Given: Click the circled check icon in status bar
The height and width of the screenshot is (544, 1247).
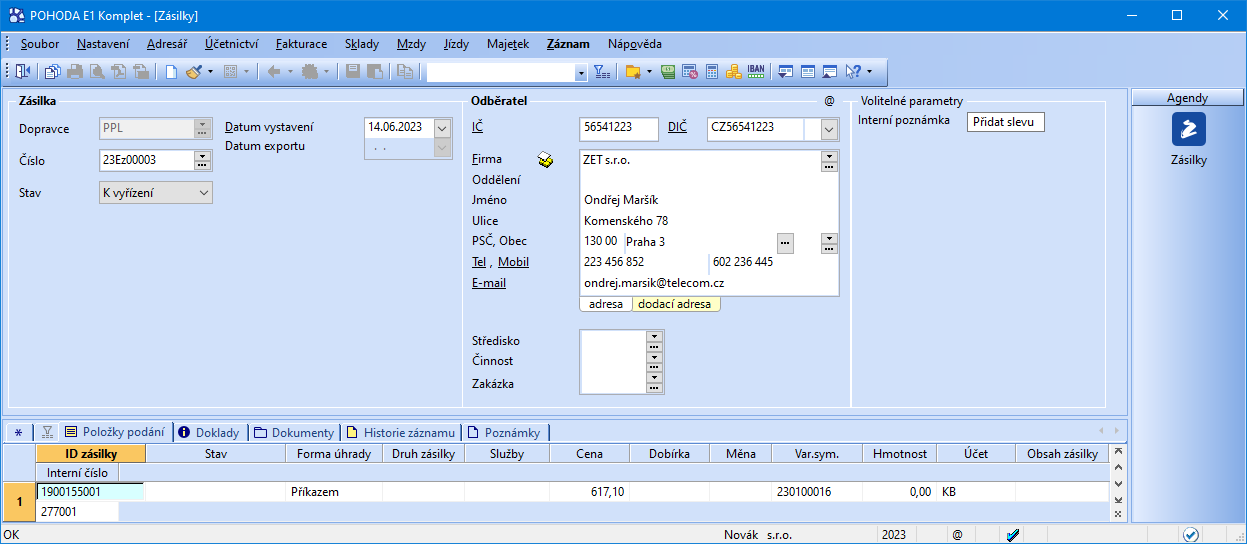Looking at the screenshot, I should point(1190,535).
